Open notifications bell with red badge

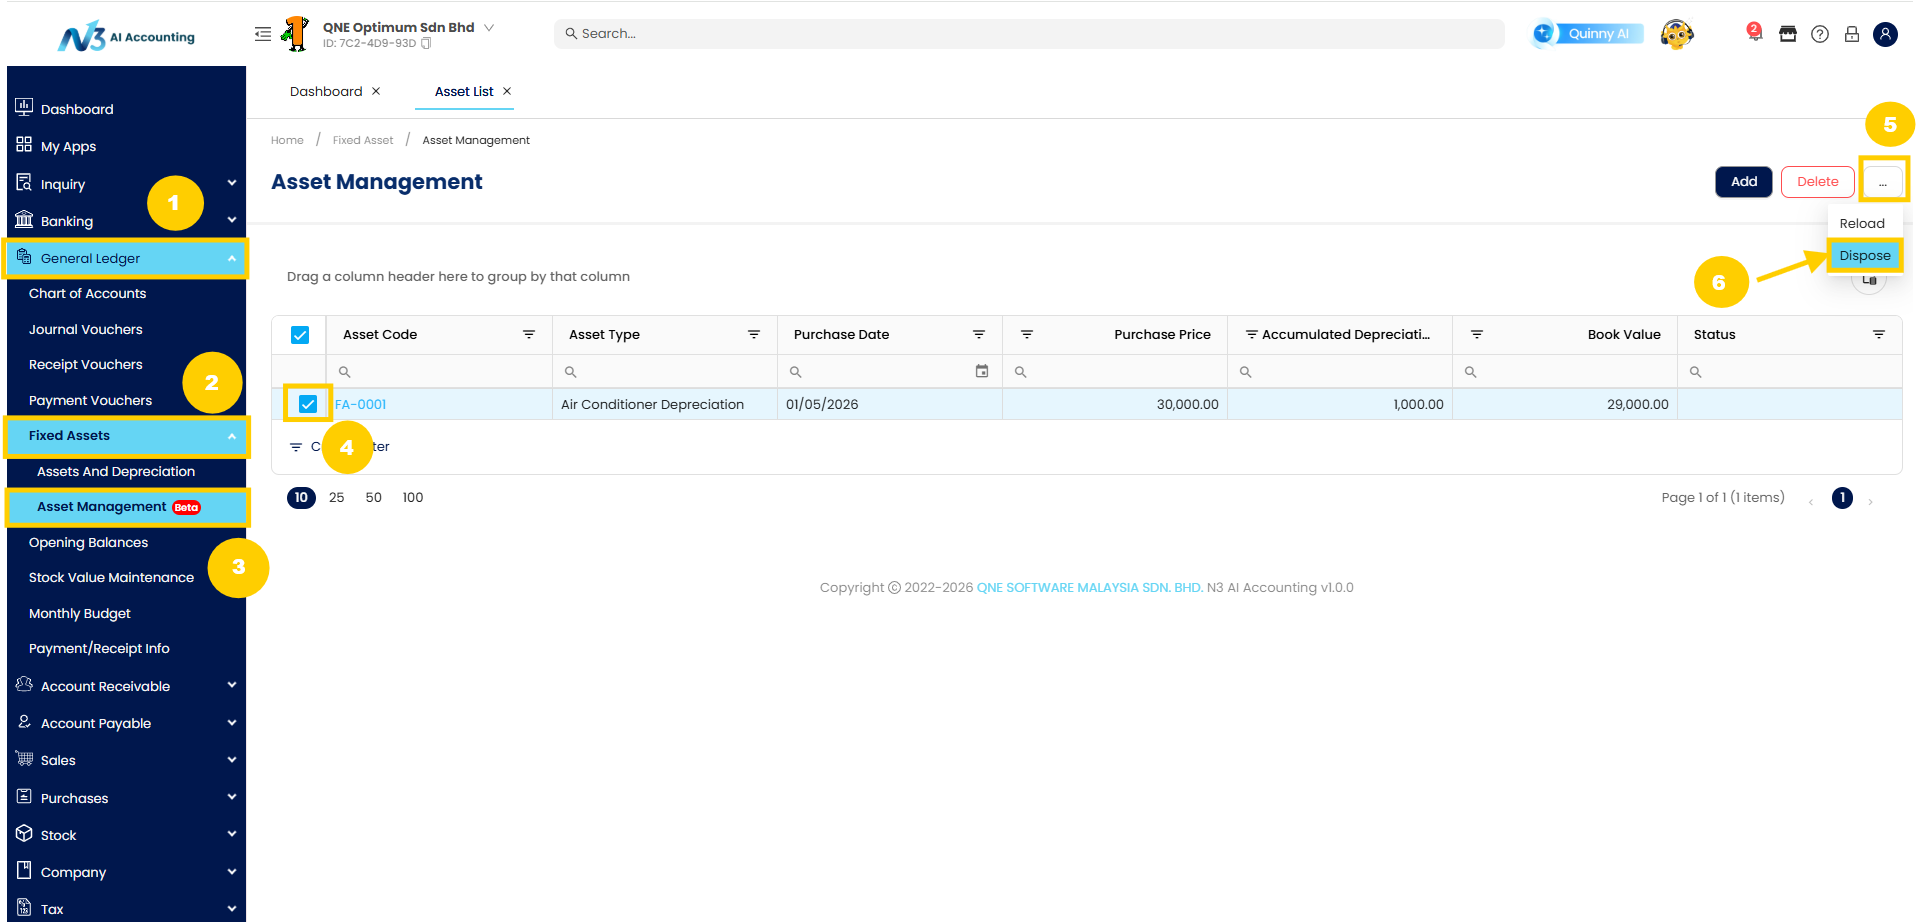1754,32
